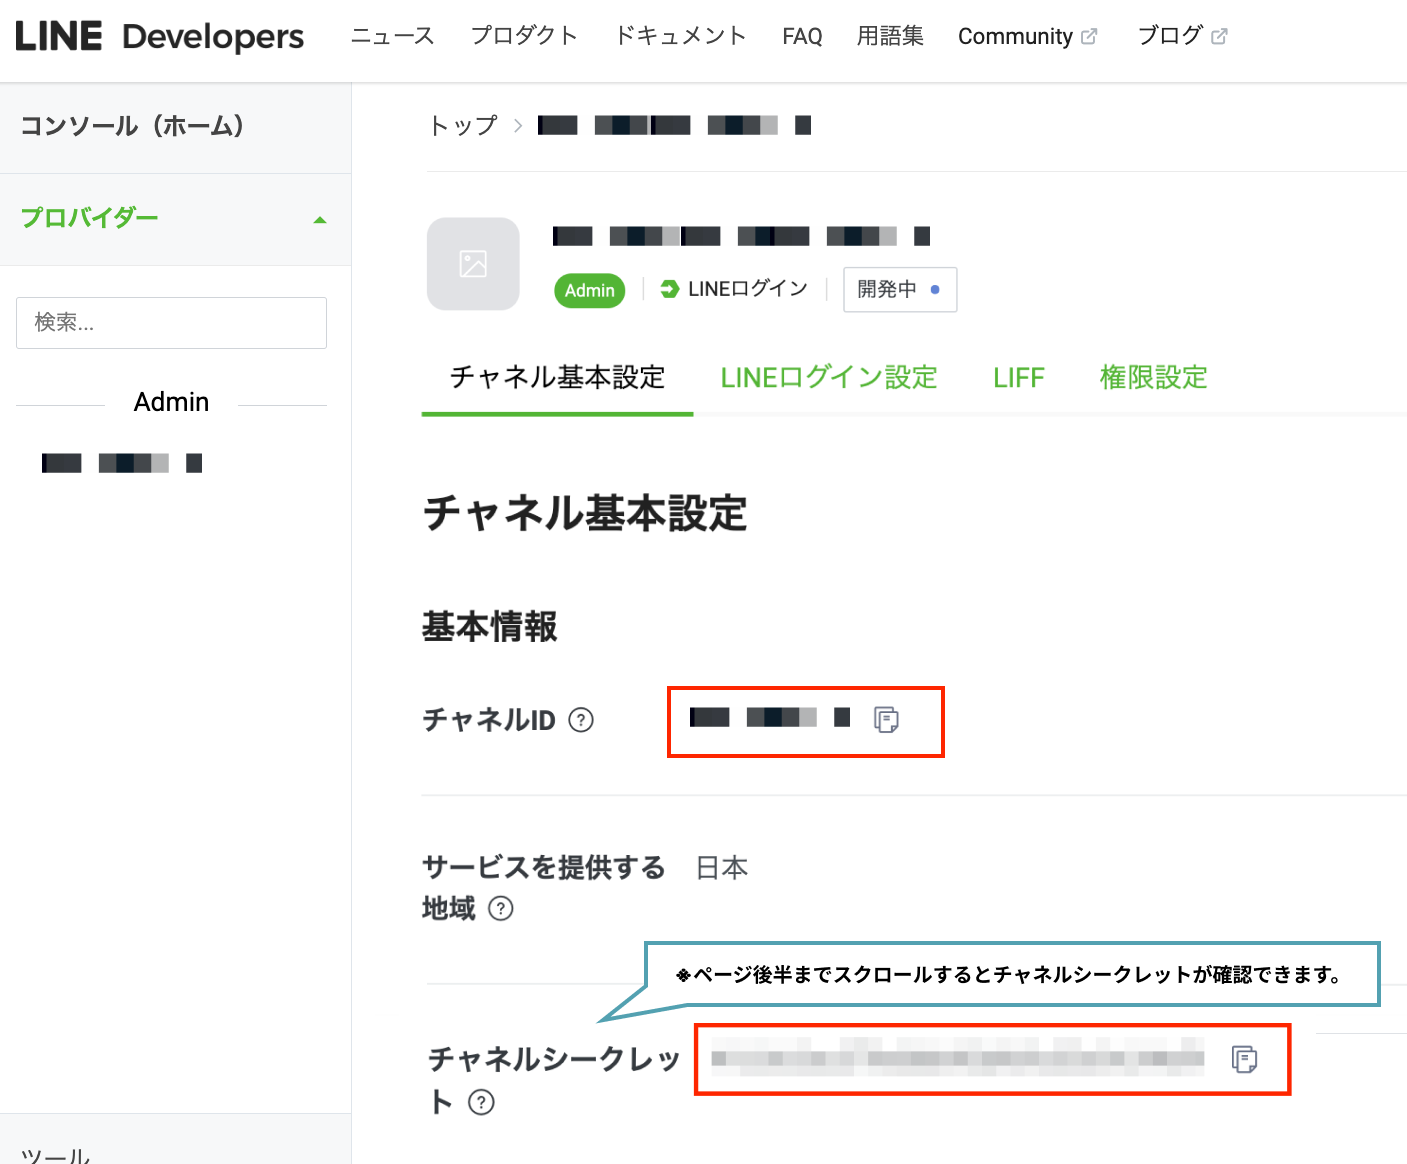The image size is (1407, 1164).
Task: Open the ドキュメント menu item
Action: [x=680, y=36]
